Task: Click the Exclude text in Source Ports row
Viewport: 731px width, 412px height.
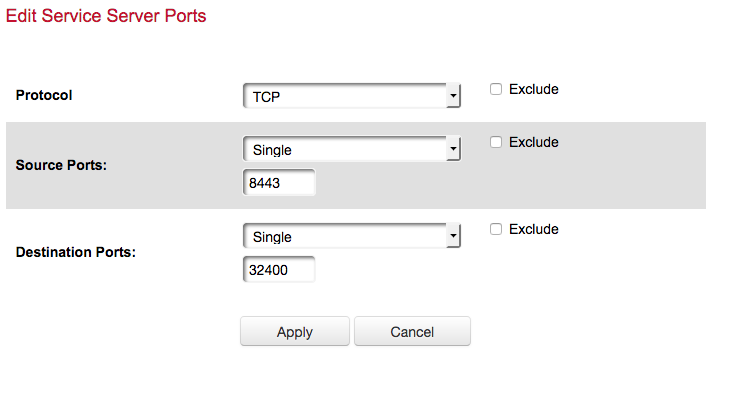Action: click(533, 142)
